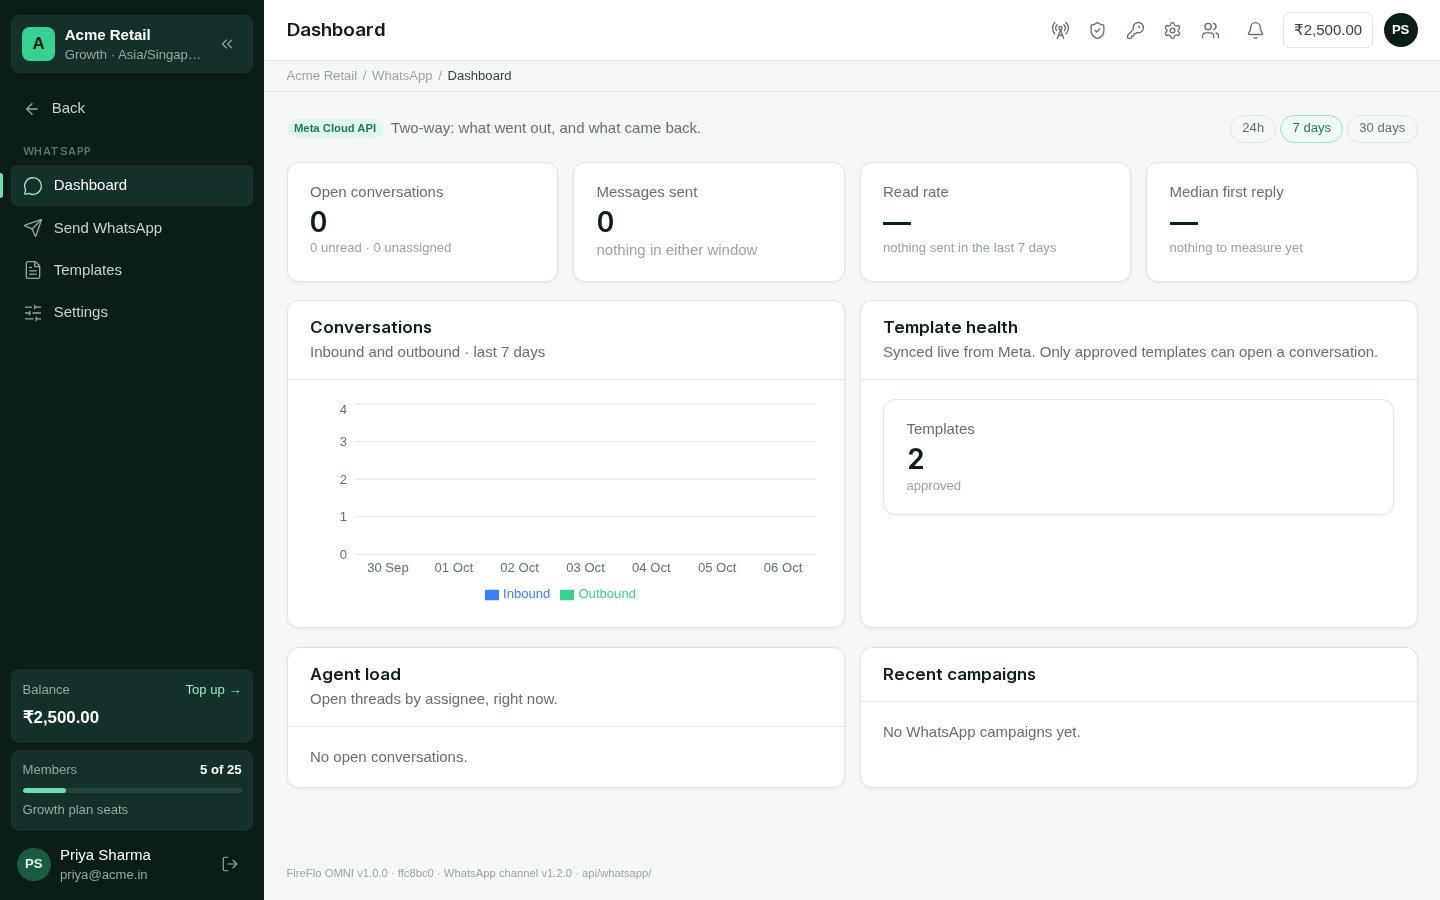Click the Open conversations stat card

coord(422,222)
